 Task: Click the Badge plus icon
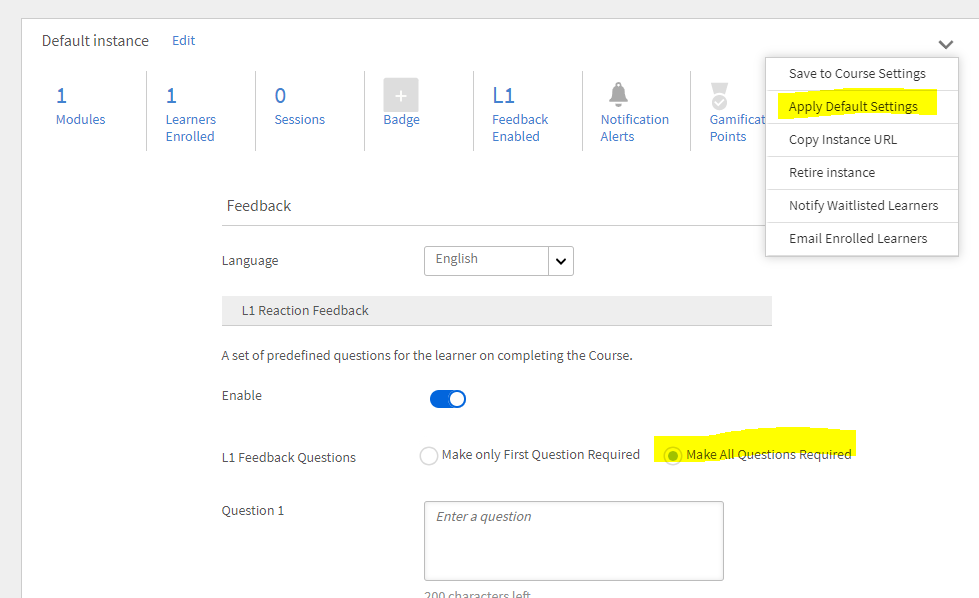pos(401,95)
